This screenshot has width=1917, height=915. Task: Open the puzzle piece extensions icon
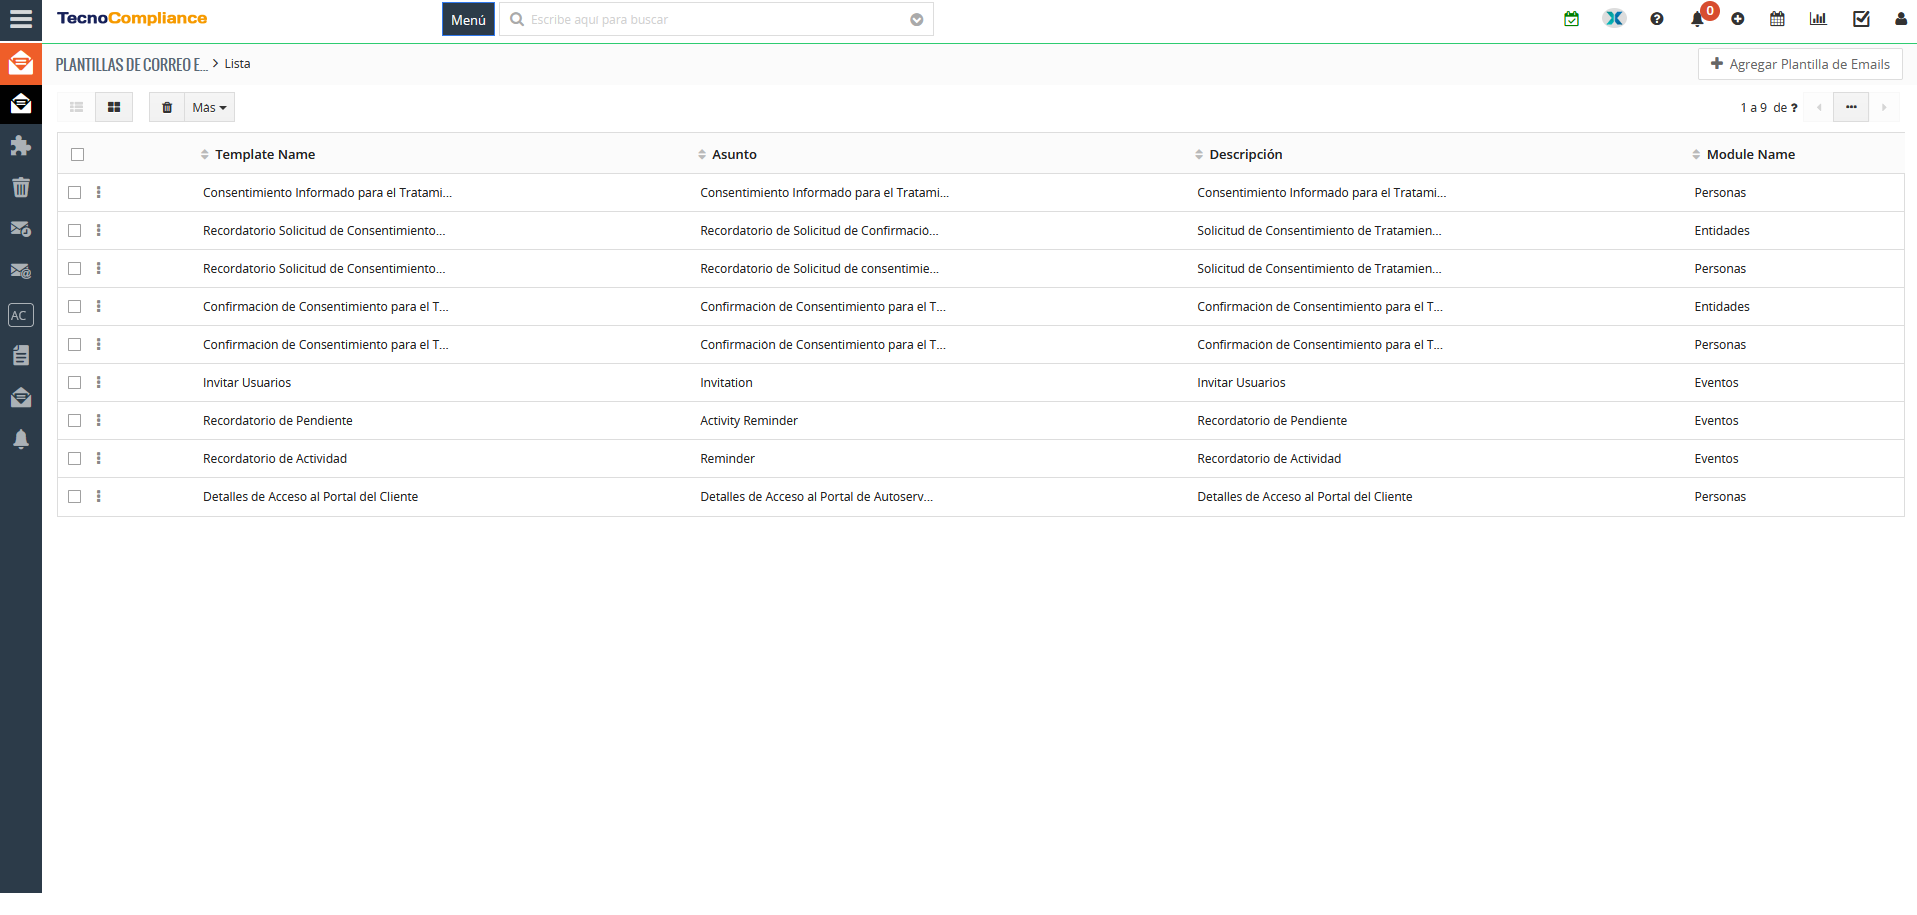(21, 146)
